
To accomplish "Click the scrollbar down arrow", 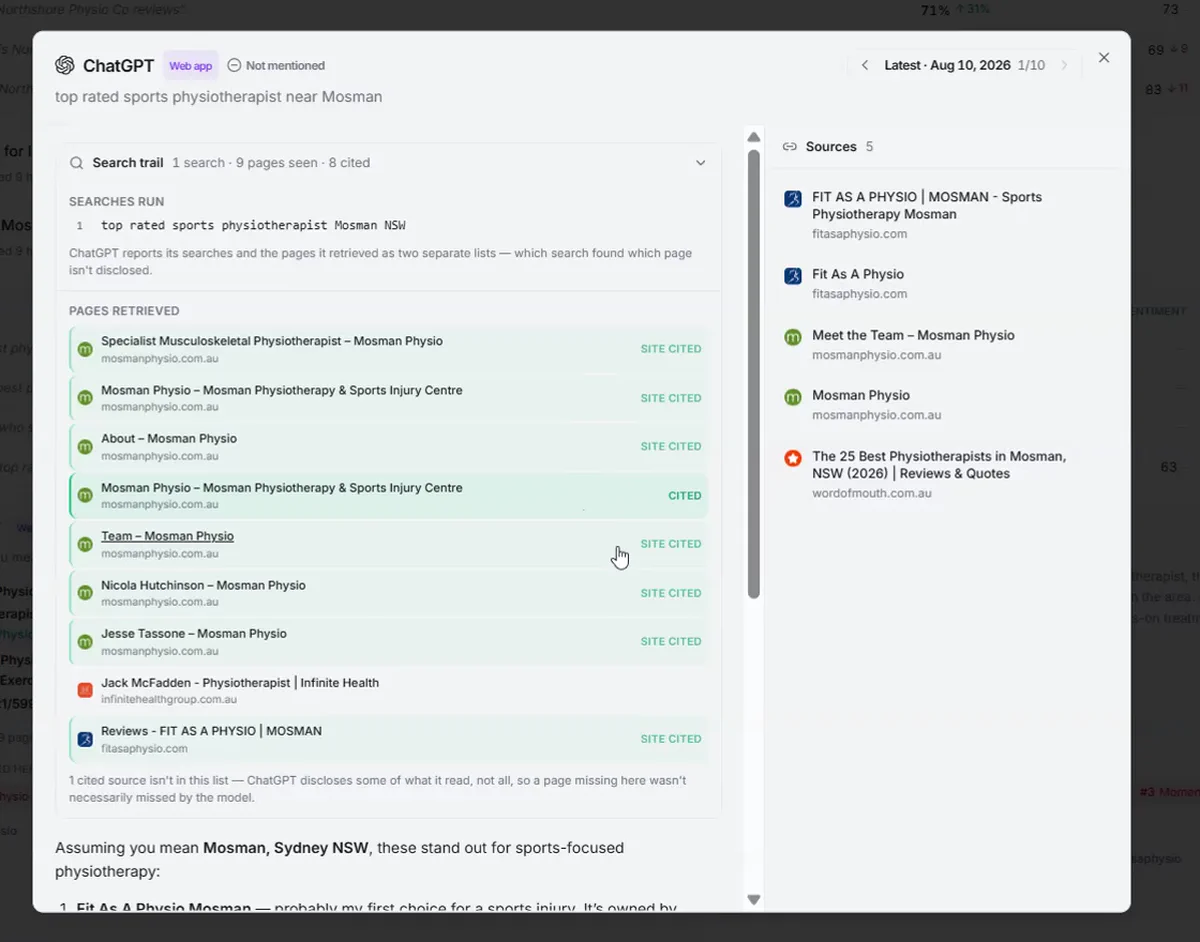I will 754,900.
